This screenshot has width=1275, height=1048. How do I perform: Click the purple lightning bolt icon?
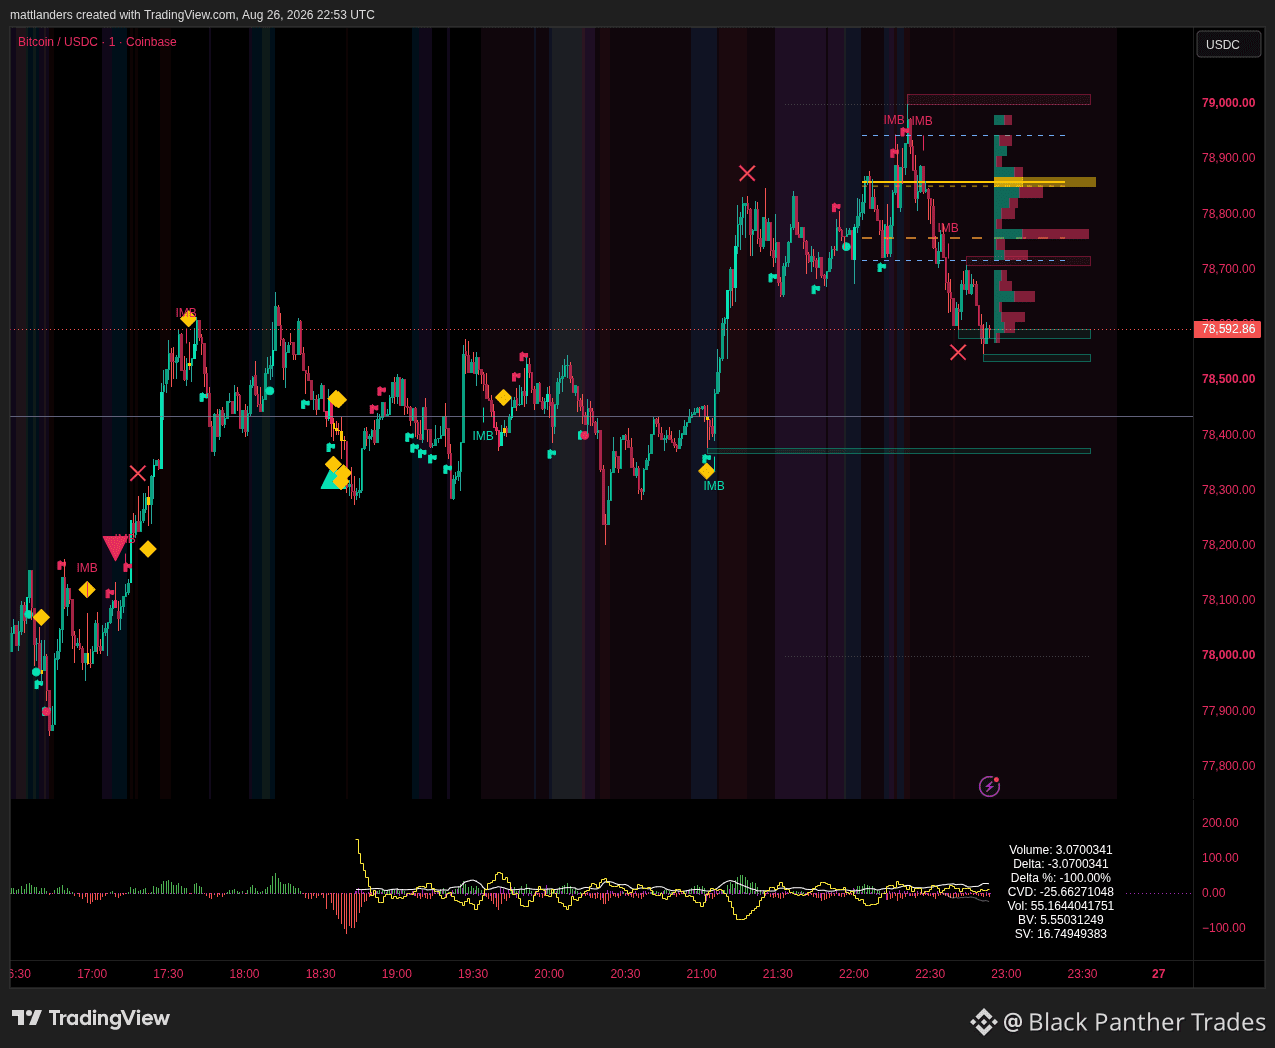[989, 786]
